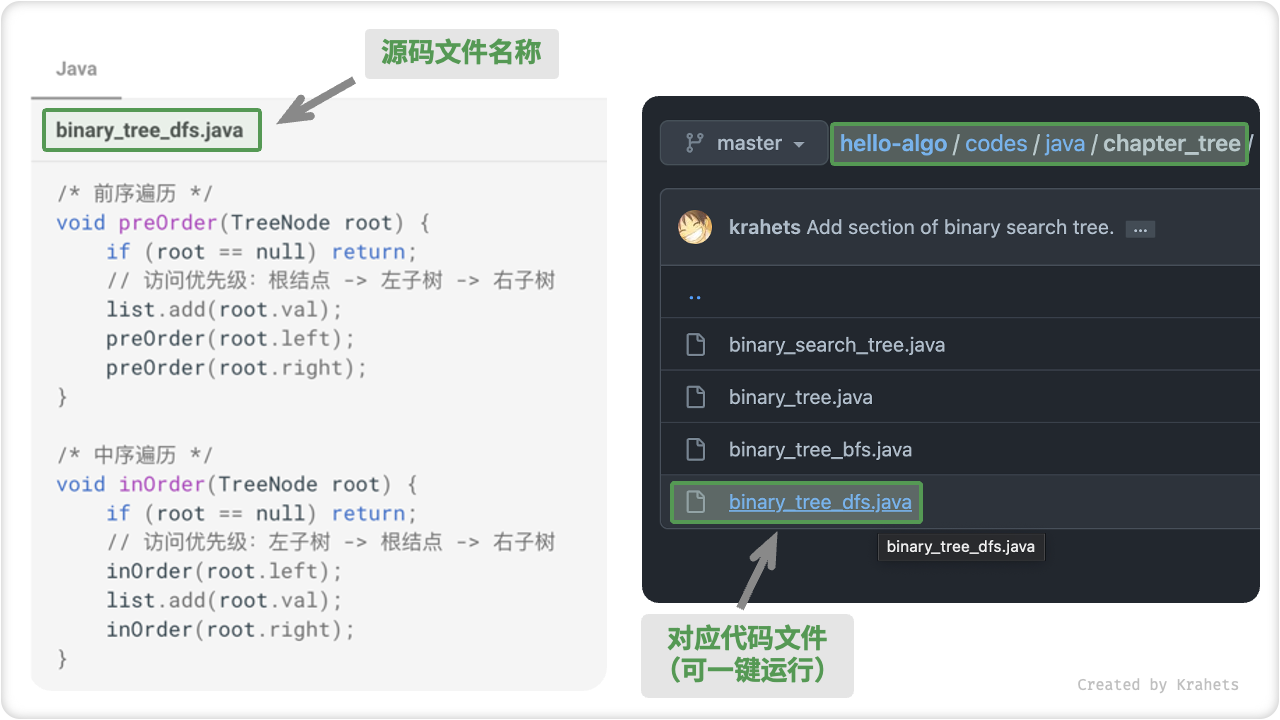This screenshot has height=720, width=1280.
Task: Click the binary_tree_dfs.java header in code panel
Action: [x=151, y=130]
